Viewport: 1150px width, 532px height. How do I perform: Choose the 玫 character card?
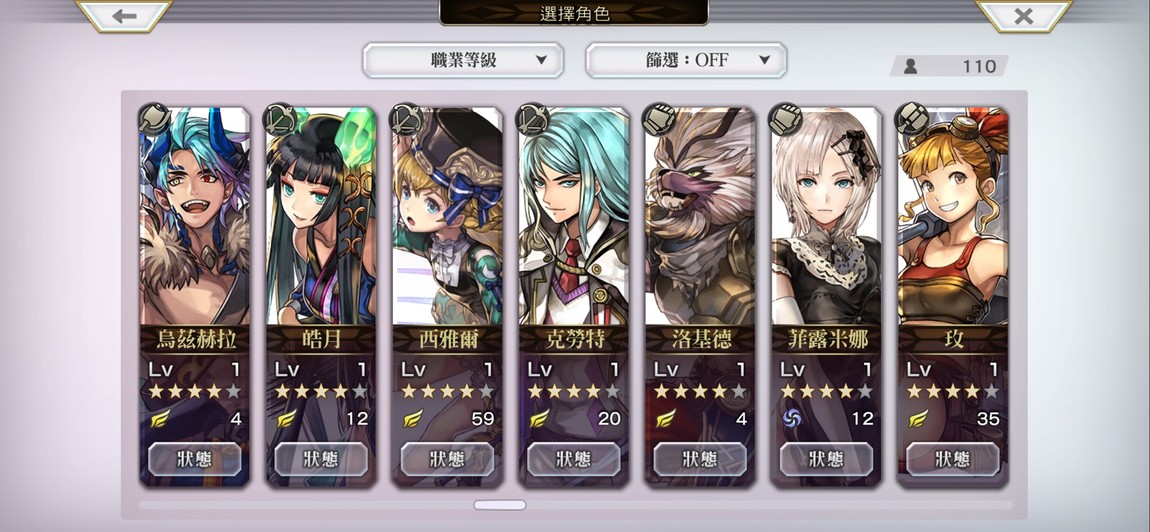click(952, 296)
